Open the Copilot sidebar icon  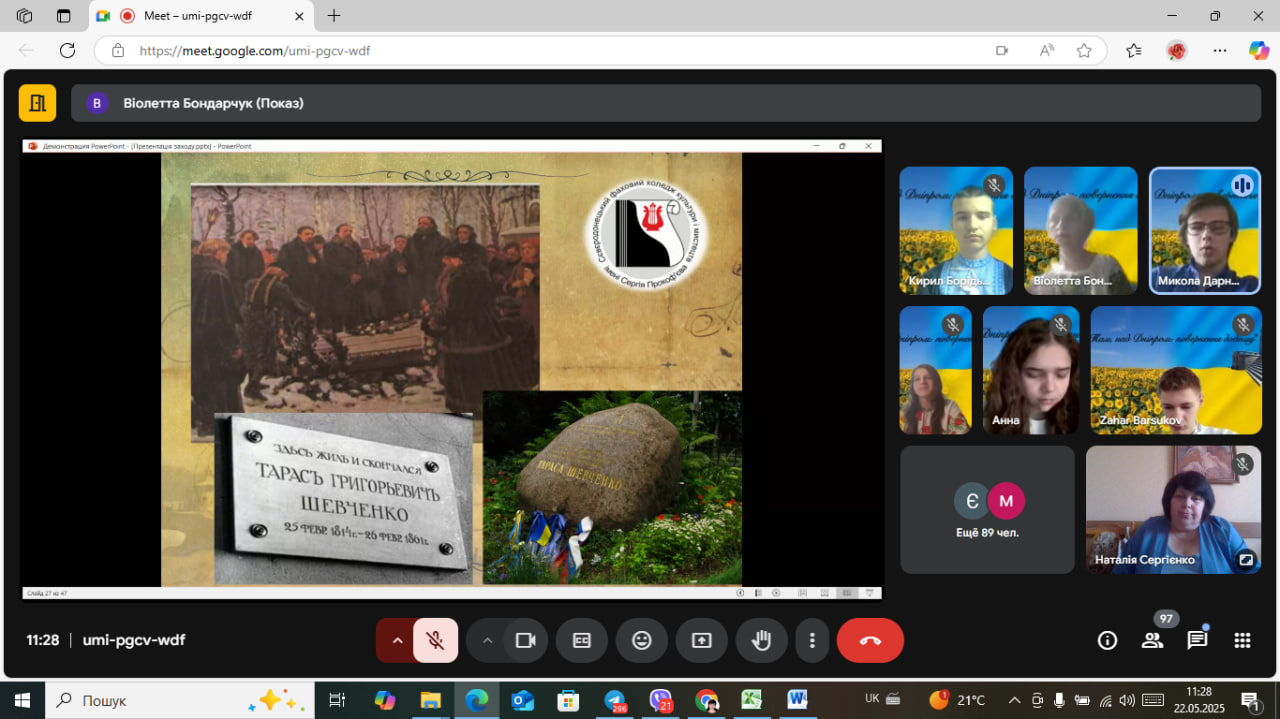click(x=1259, y=50)
